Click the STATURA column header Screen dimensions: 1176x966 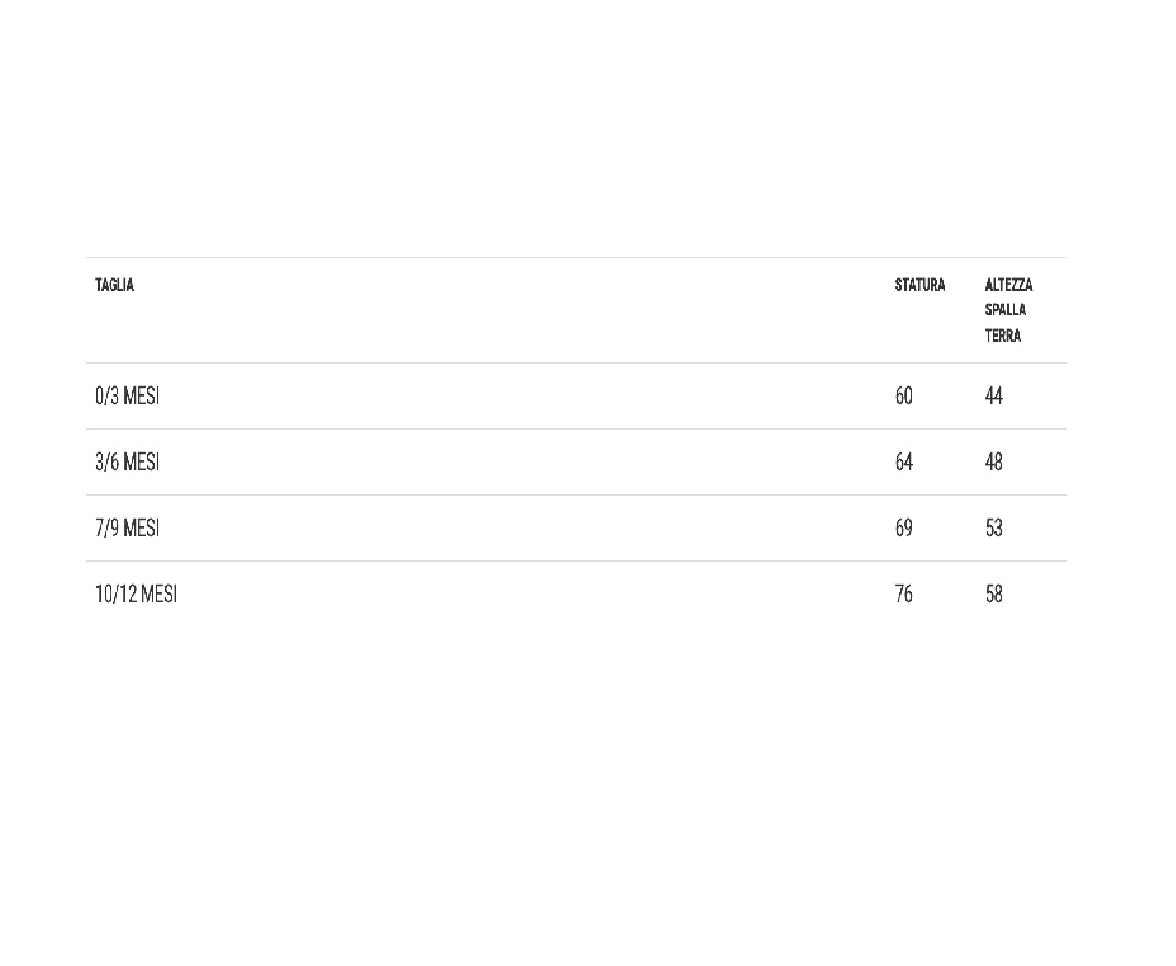point(919,285)
